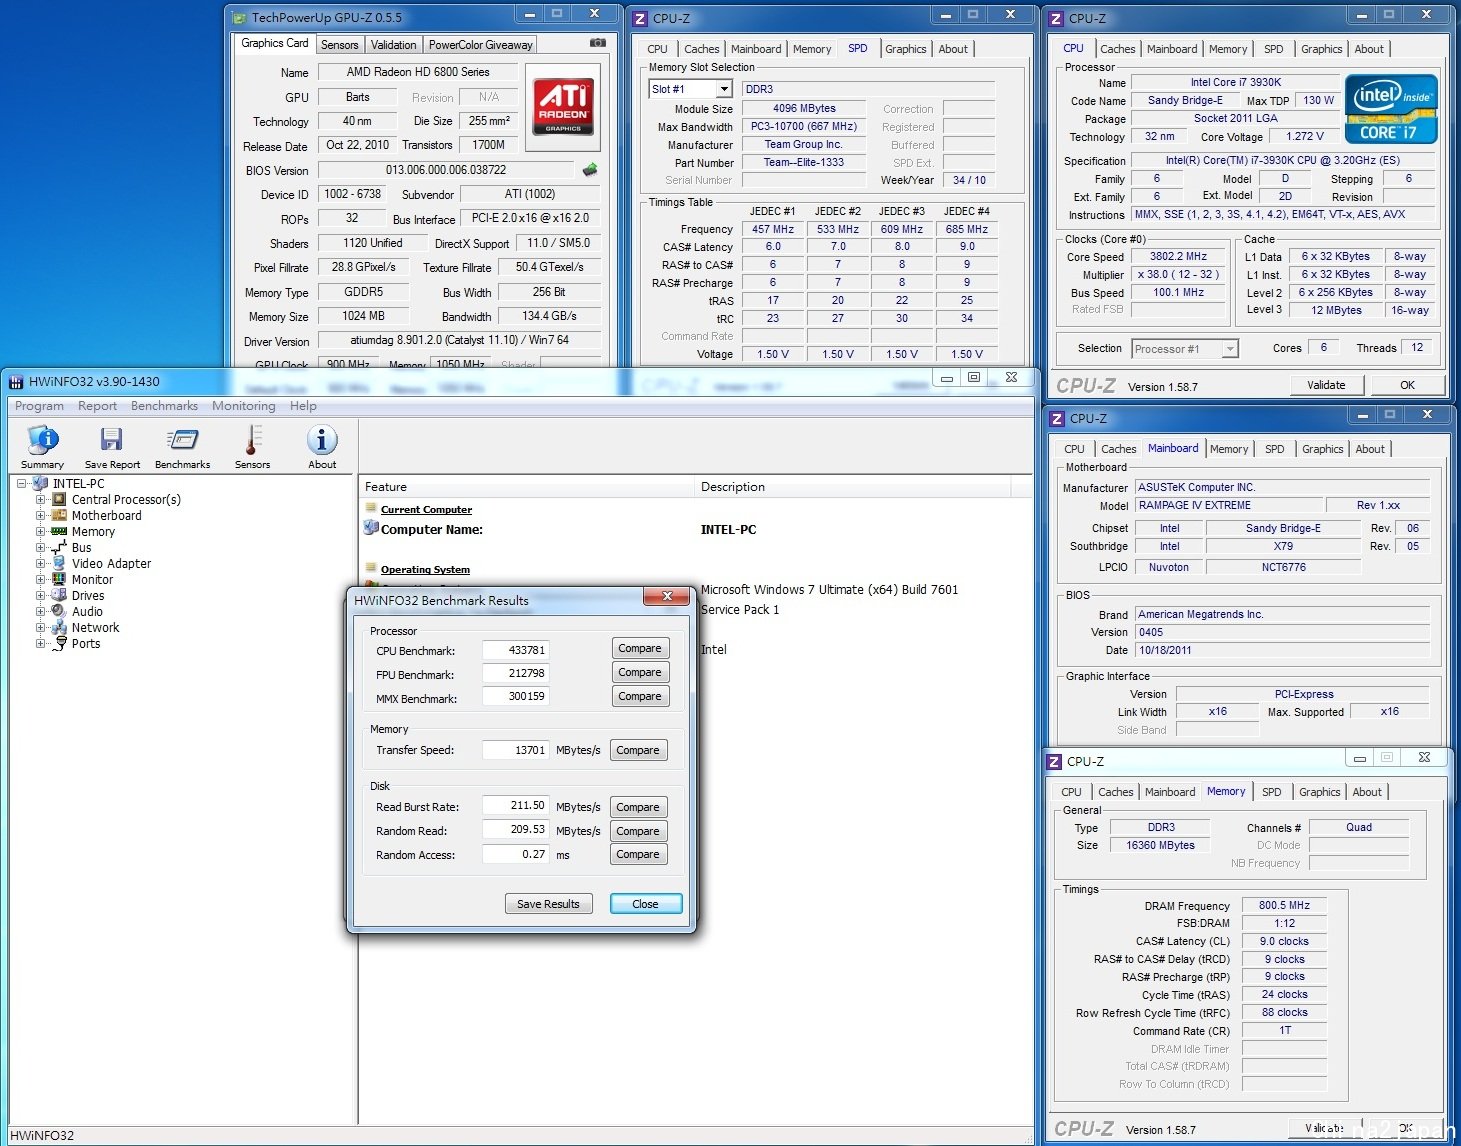Click the DRAM Frequency value 800.5 MHz
This screenshot has width=1461, height=1146.
pos(1284,905)
